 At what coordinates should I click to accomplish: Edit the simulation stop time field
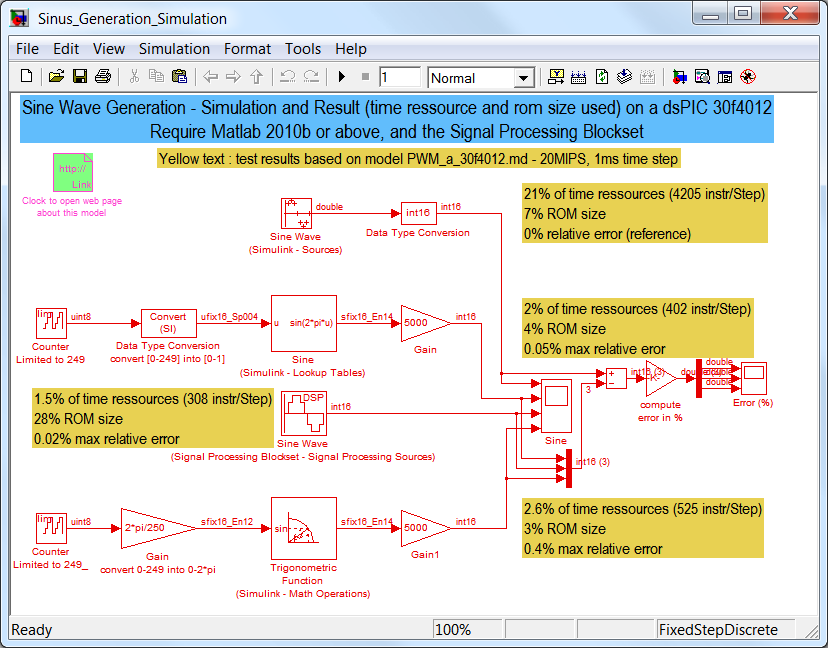pos(400,78)
